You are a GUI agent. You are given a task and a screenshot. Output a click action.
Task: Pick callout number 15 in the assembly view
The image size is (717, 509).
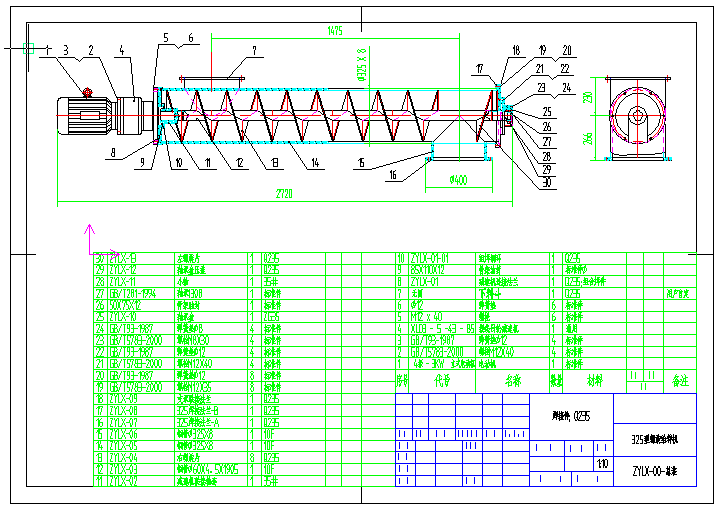point(361,163)
